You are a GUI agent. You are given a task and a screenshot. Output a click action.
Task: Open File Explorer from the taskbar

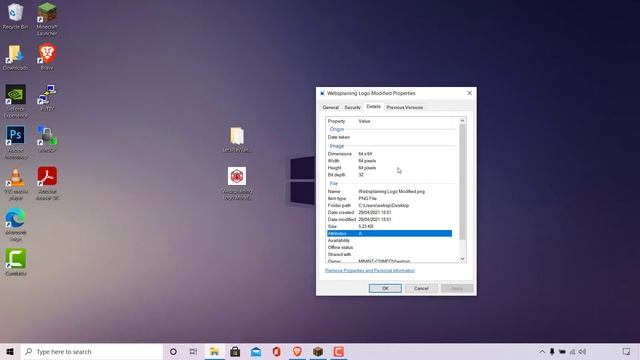pyautogui.click(x=214, y=351)
